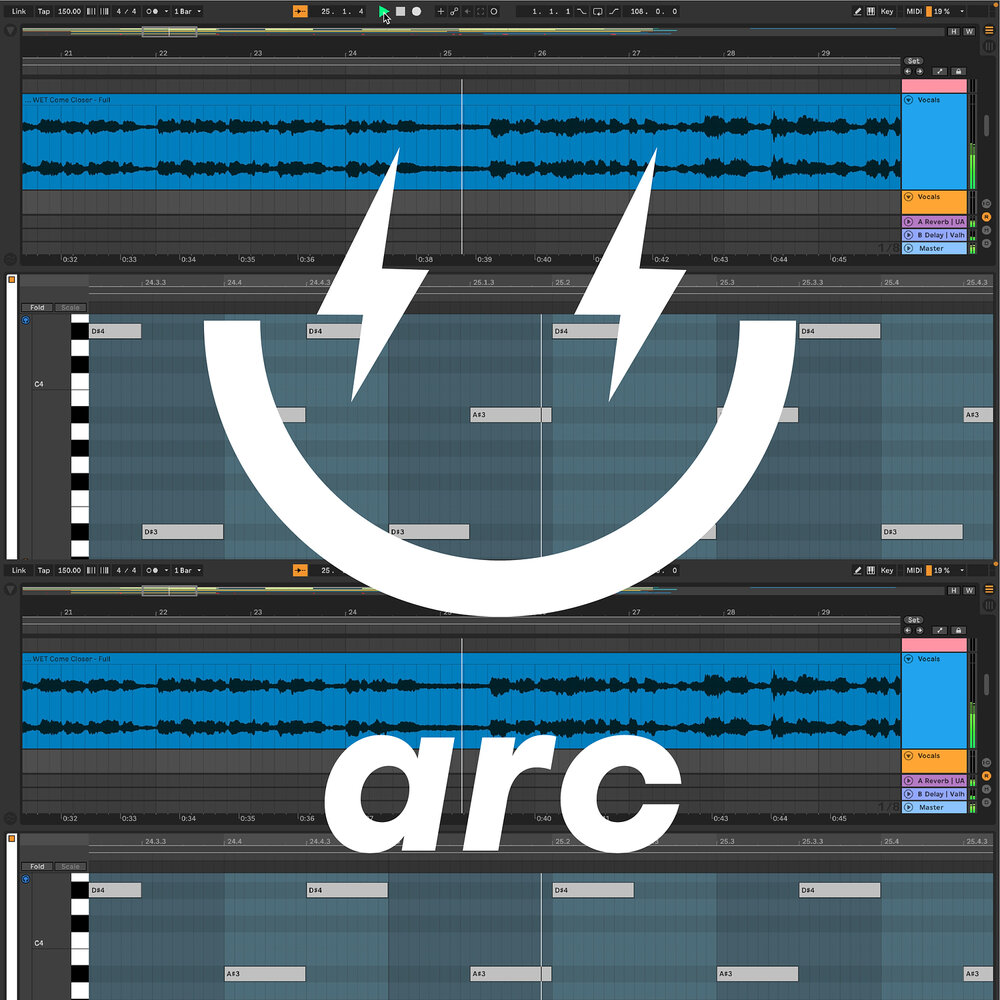Select a D#4 note in the piano roll
Viewport: 1000px width, 1000px height.
(113, 329)
